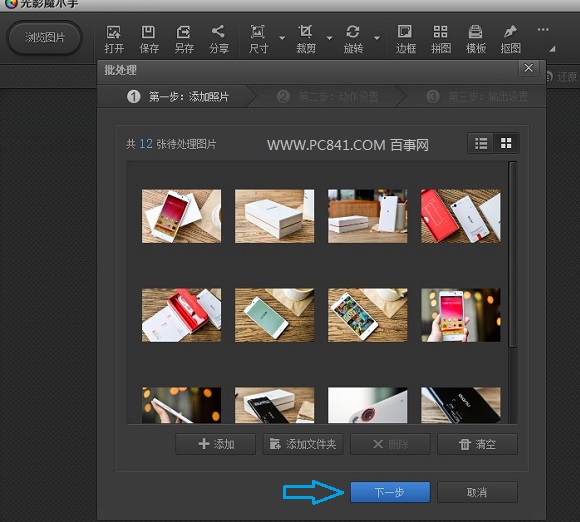Select the 旋转 rotate tool

click(x=353, y=39)
